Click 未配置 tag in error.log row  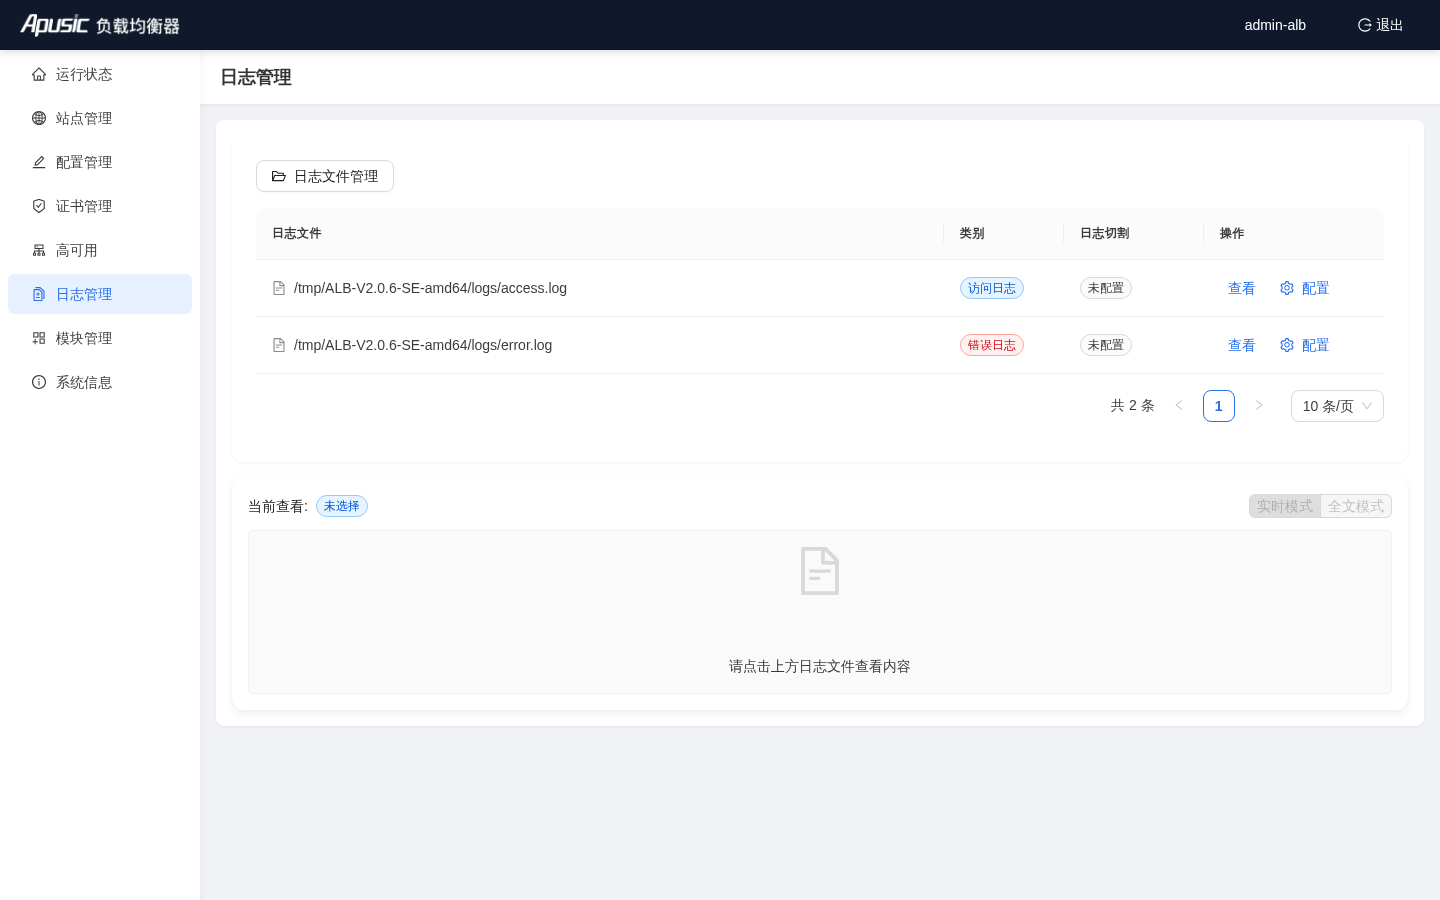pyautogui.click(x=1106, y=345)
